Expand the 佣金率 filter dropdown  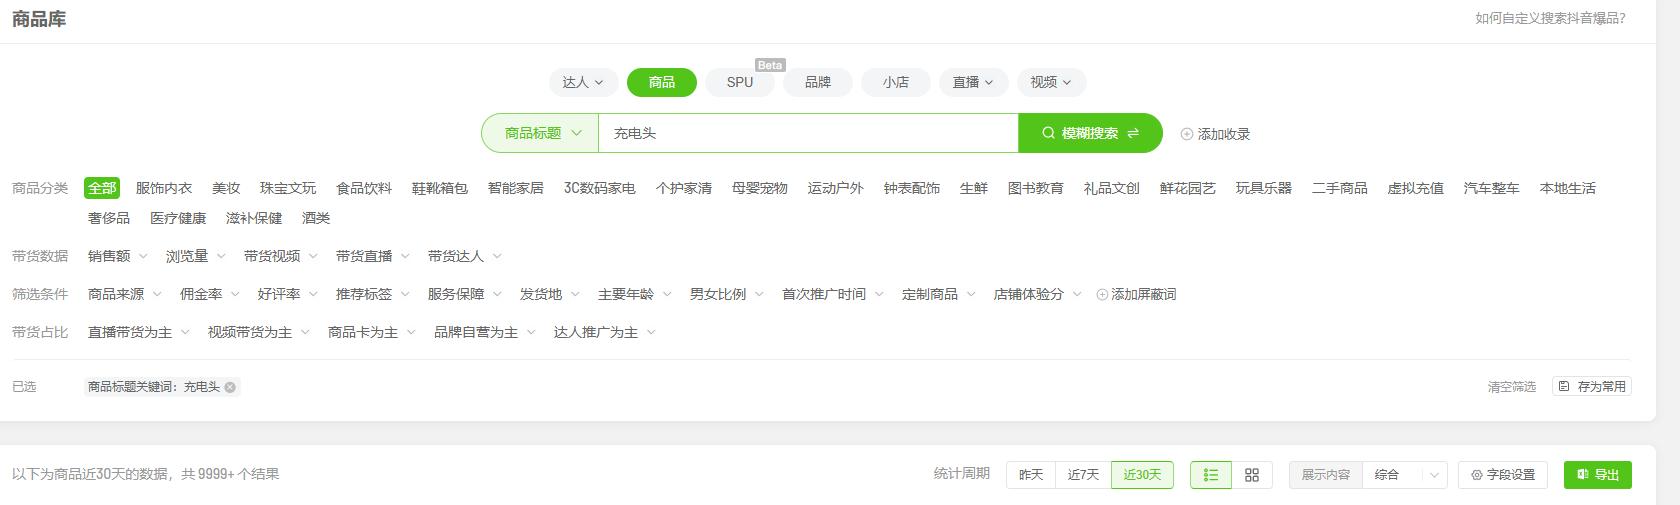pos(209,294)
